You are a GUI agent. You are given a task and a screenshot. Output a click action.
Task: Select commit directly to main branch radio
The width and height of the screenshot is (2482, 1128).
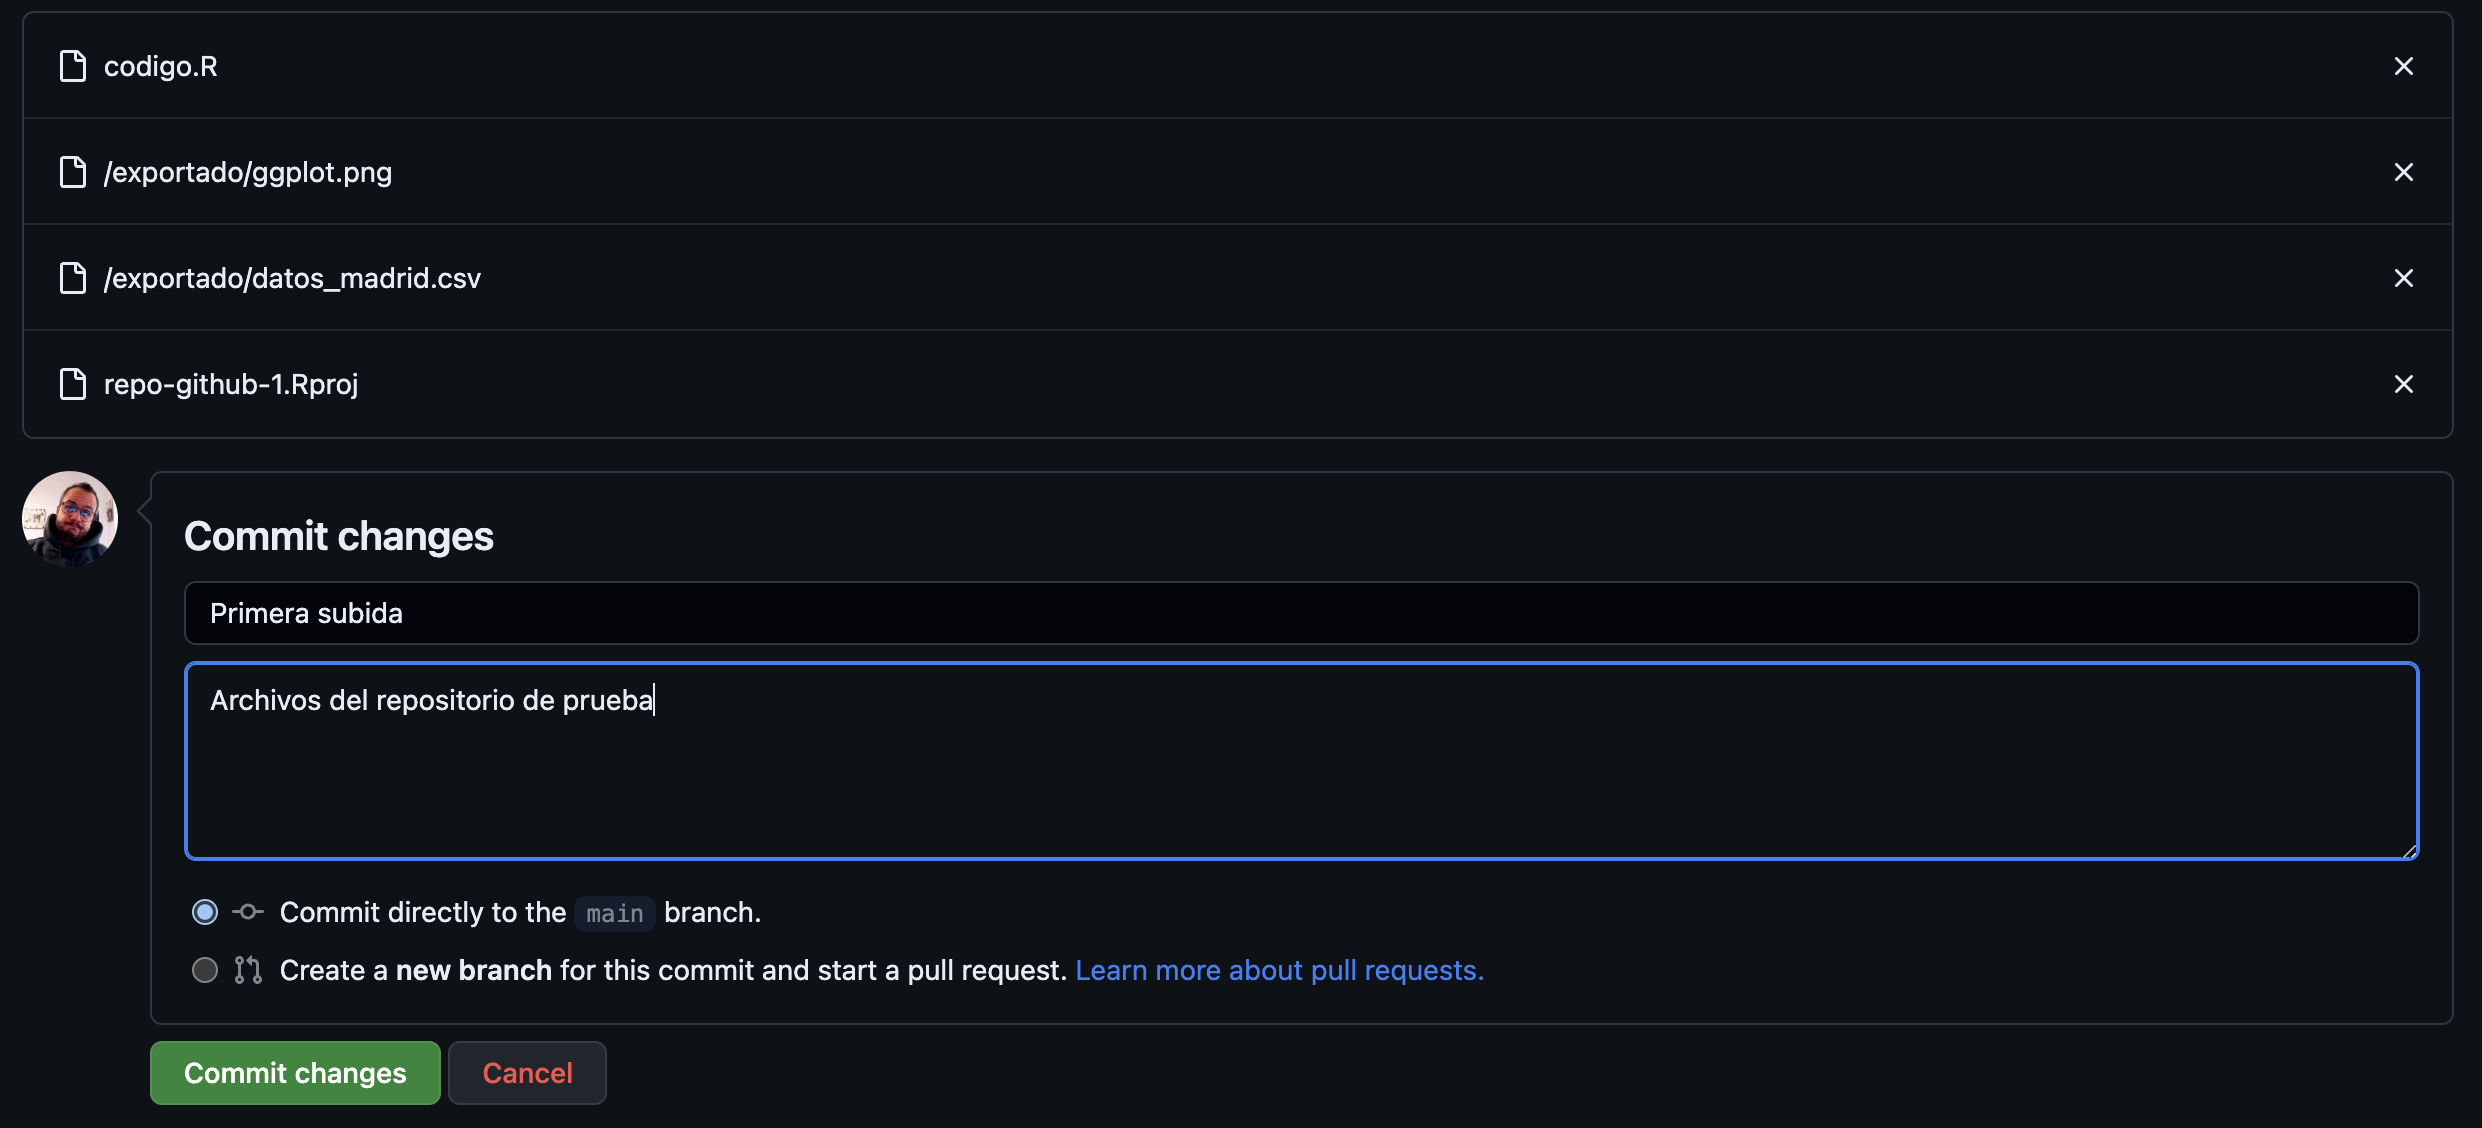point(205,912)
